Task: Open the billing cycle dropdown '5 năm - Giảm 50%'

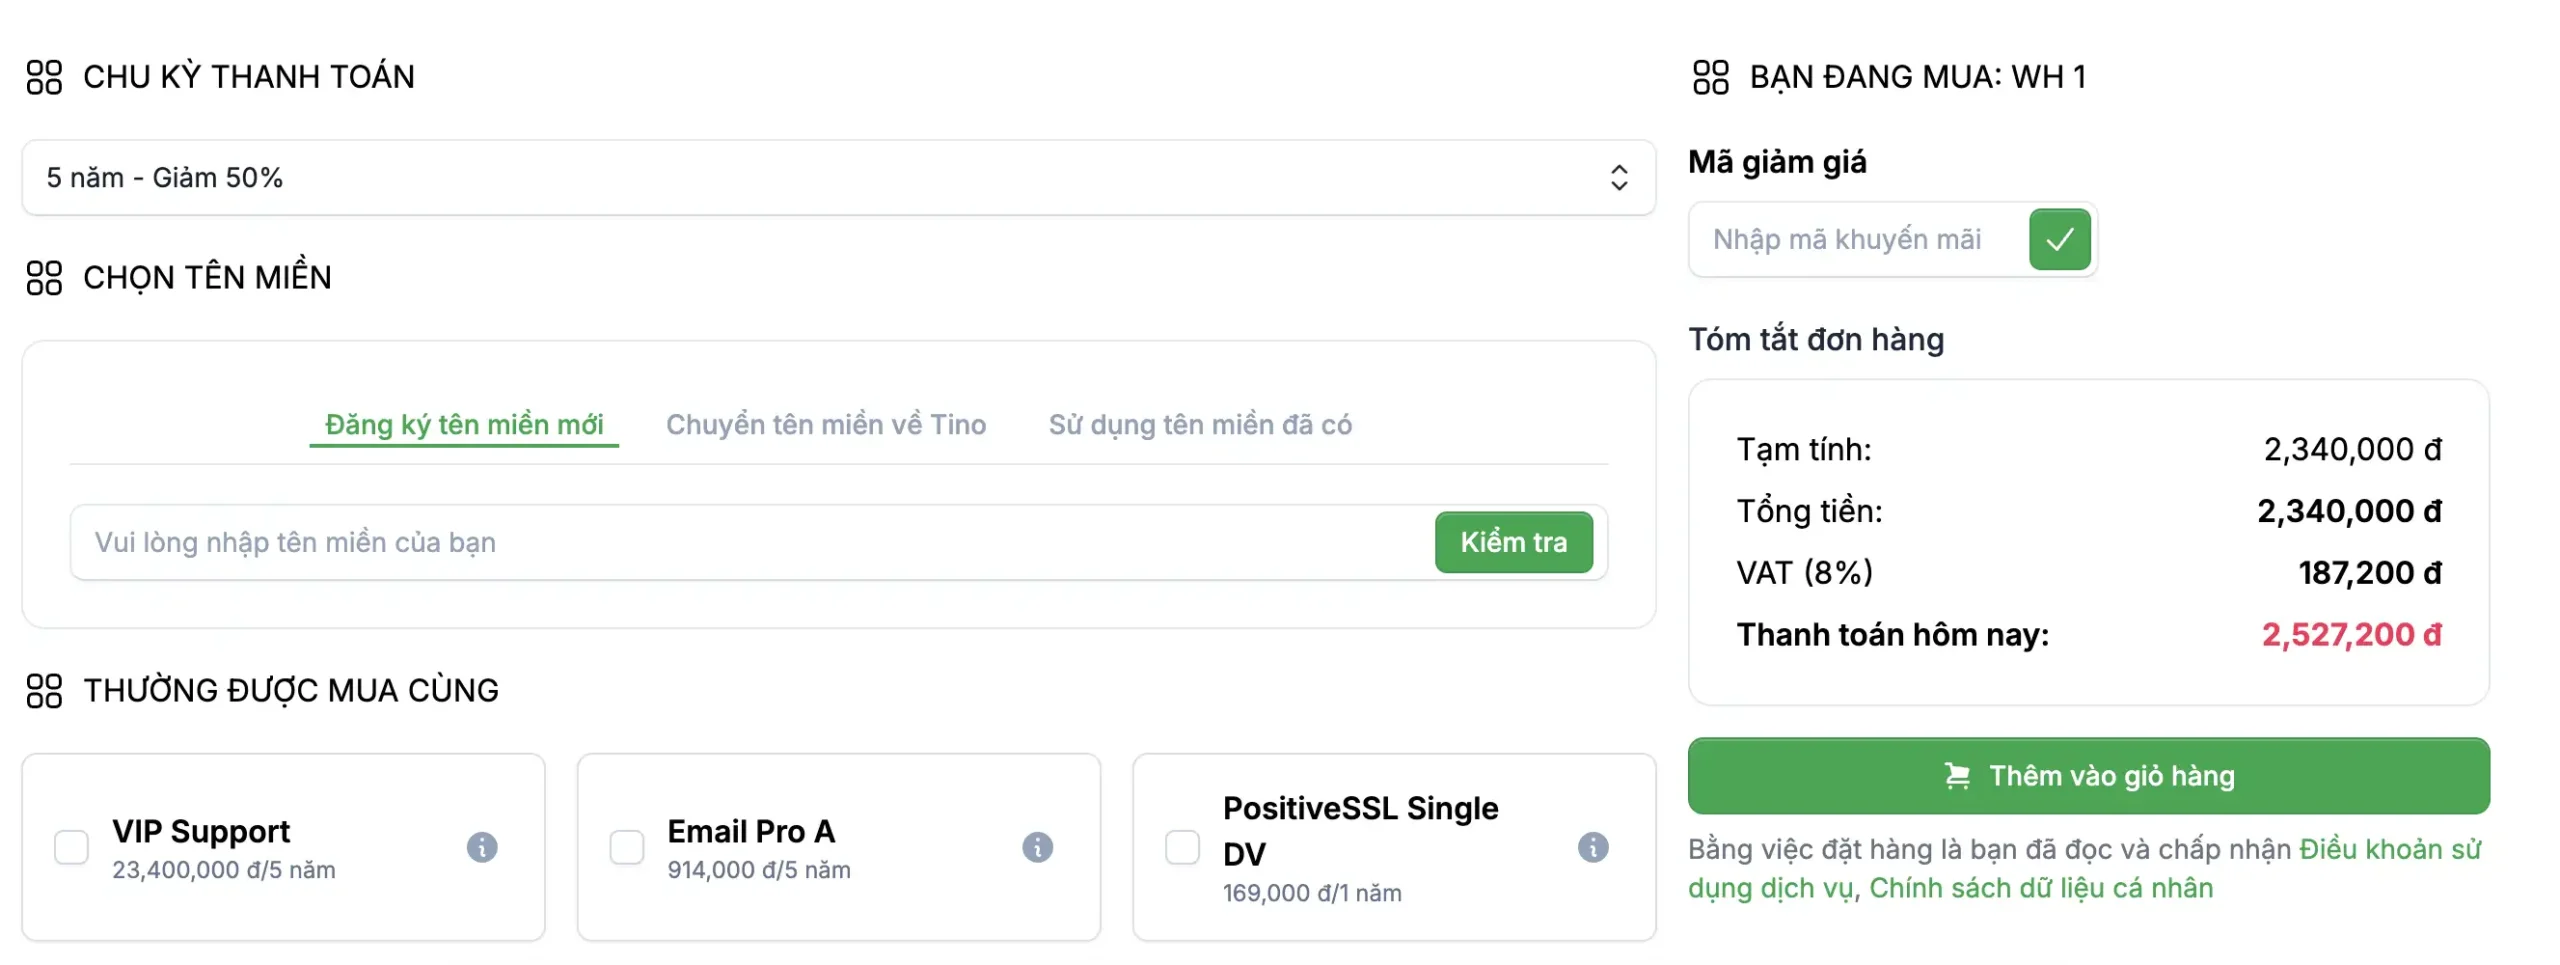Action: point(838,177)
